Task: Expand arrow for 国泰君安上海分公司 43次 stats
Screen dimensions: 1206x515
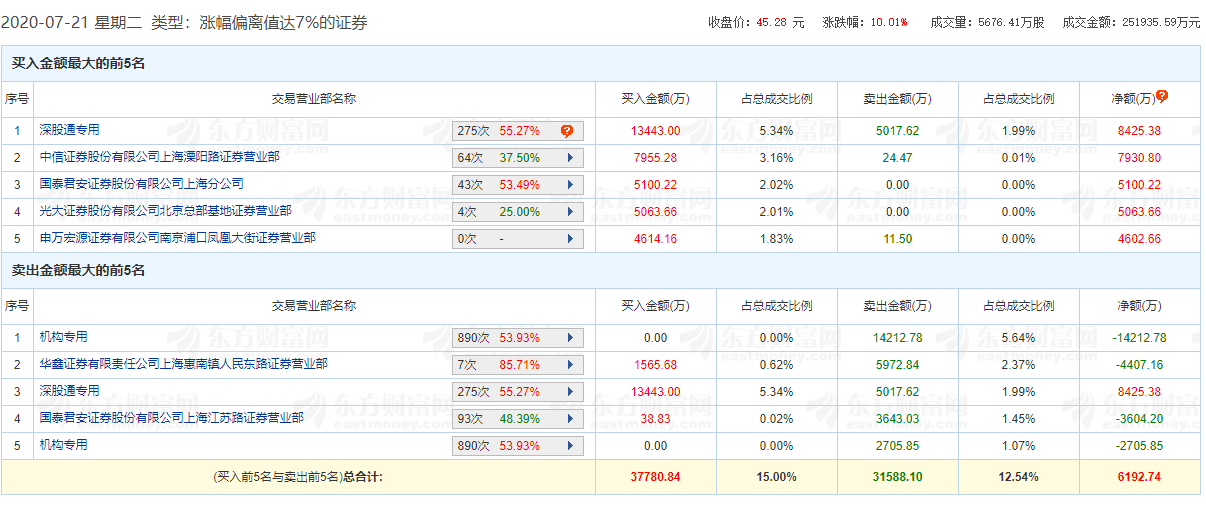Action: pos(570,185)
